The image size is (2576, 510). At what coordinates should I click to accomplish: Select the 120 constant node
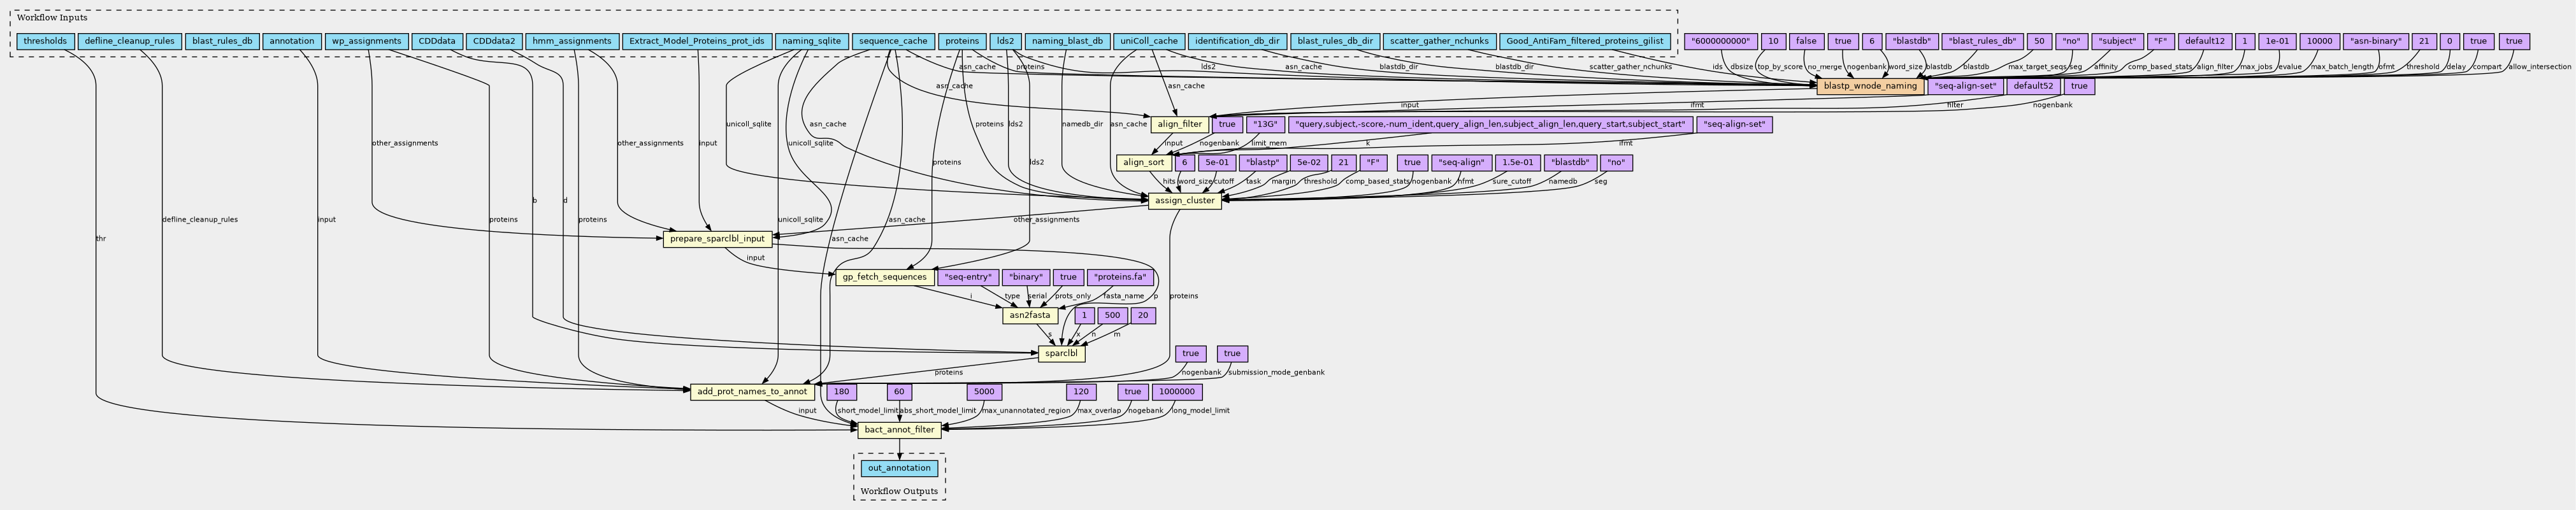coord(1080,391)
